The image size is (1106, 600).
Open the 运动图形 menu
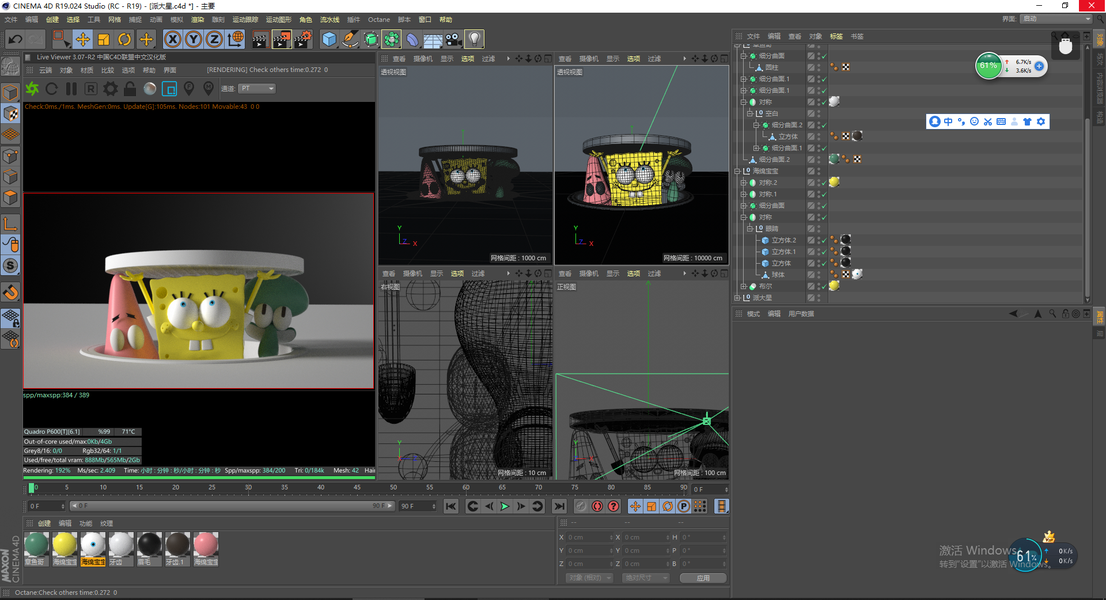point(279,20)
